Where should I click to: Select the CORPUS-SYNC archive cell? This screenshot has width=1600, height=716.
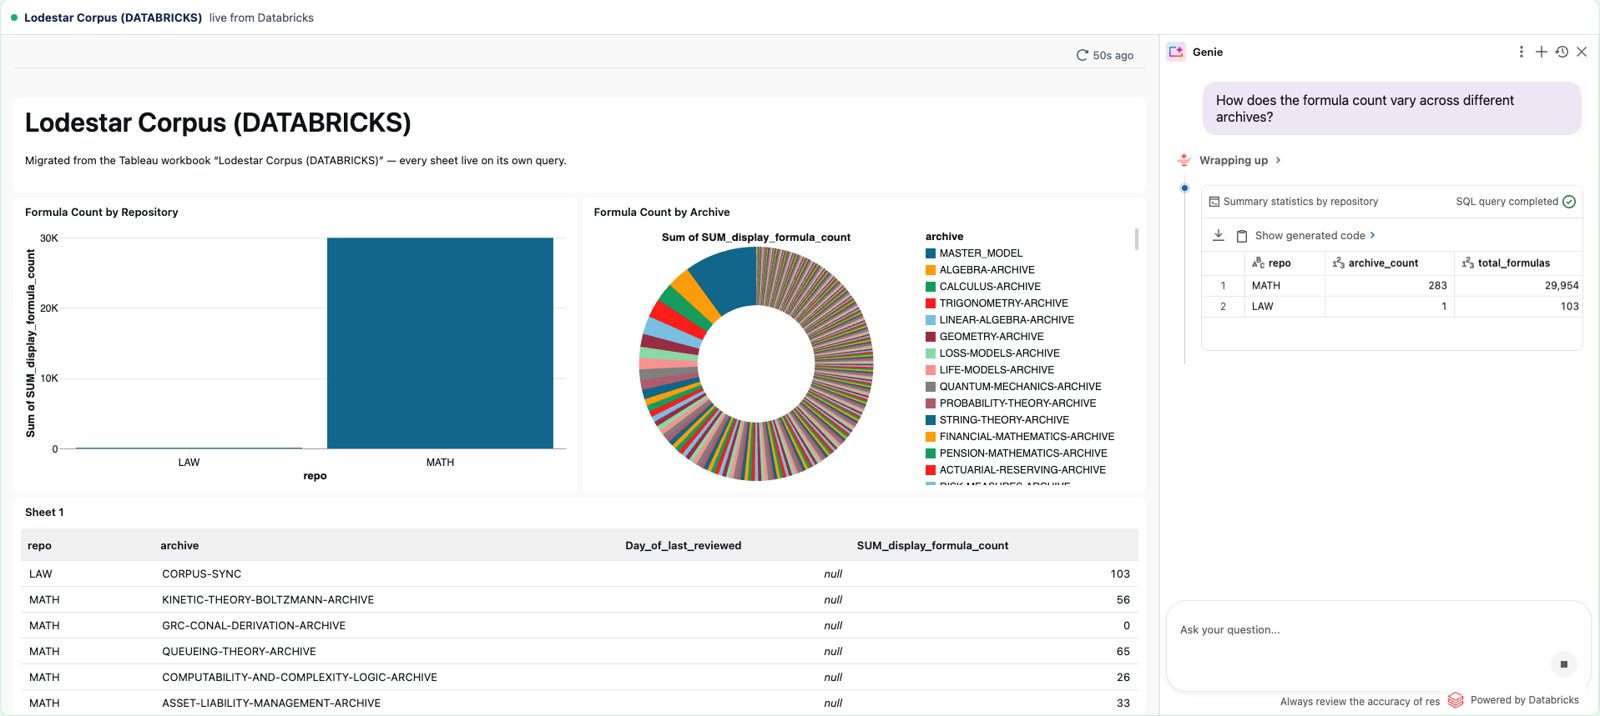tap(202, 574)
